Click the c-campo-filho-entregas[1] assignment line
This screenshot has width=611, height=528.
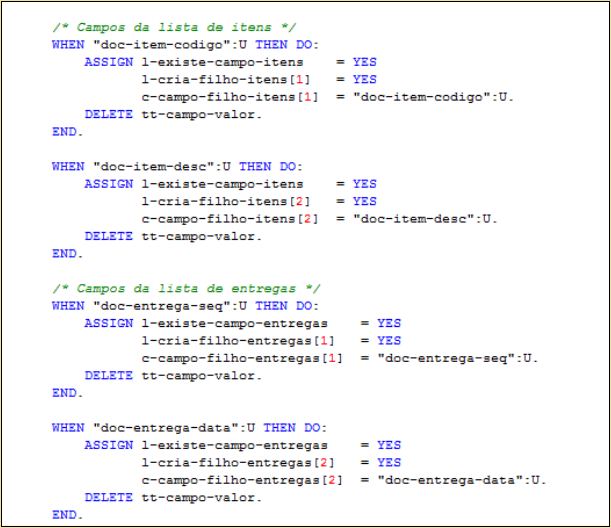point(340,358)
